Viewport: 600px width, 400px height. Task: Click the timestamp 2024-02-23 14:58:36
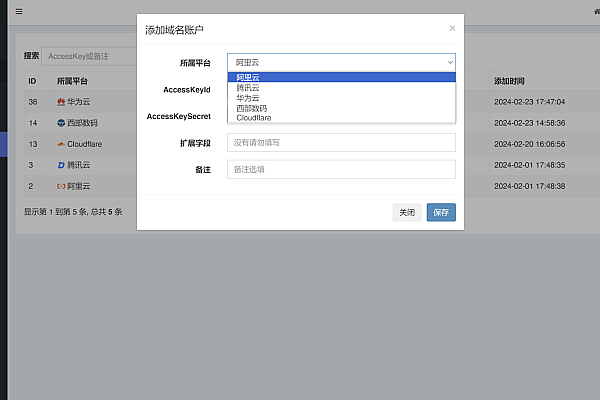pyautogui.click(x=530, y=123)
